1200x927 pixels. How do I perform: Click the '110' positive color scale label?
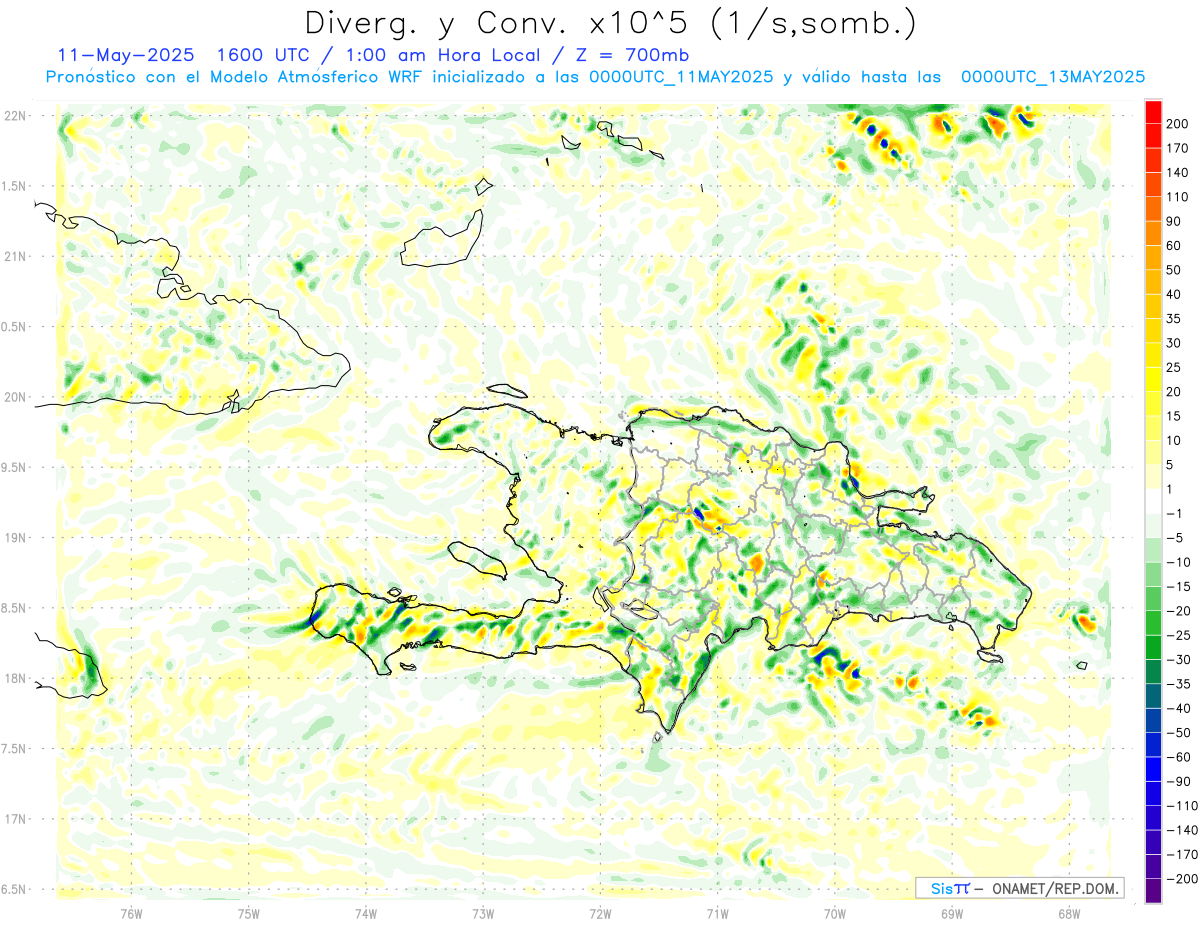(x=1179, y=197)
